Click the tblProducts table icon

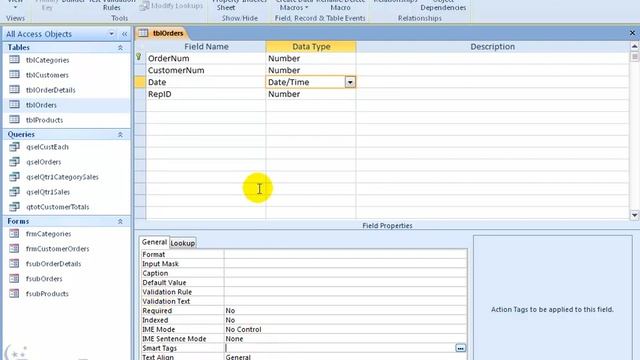pos(14,120)
